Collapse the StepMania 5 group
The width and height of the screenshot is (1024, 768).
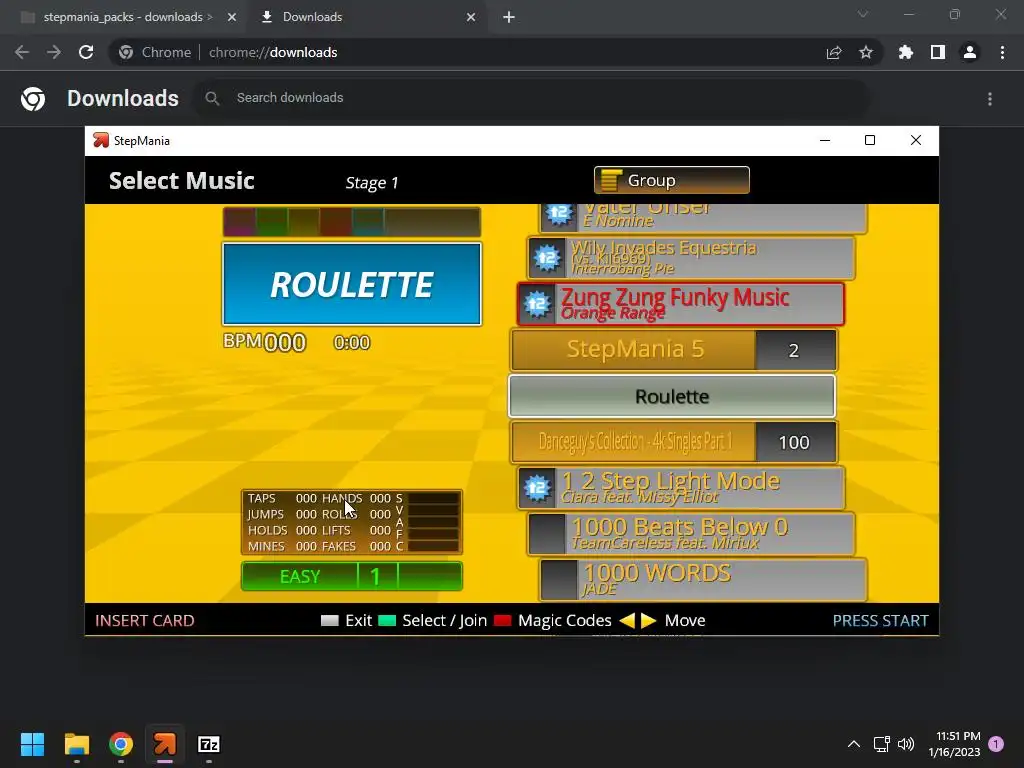tap(673, 350)
